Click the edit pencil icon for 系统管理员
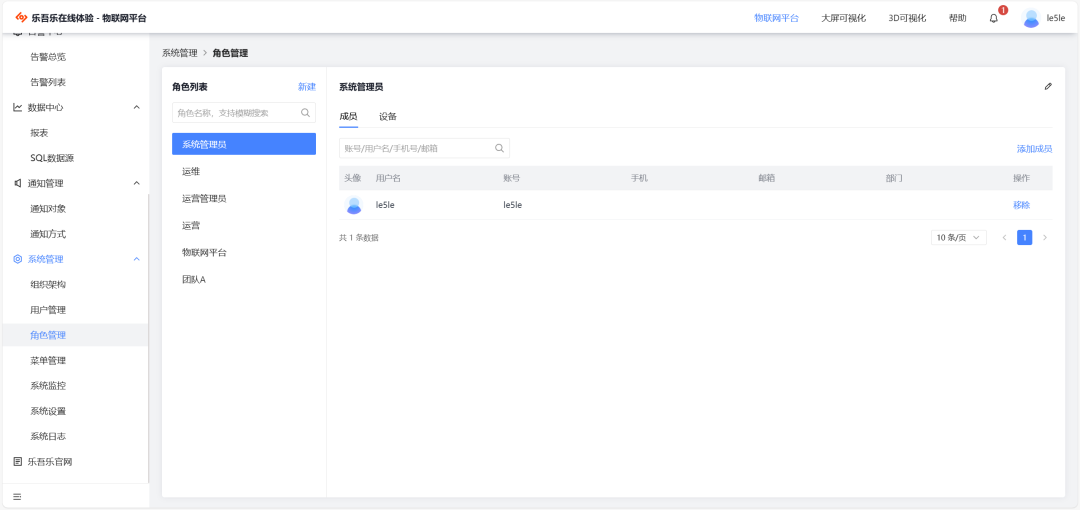The width and height of the screenshot is (1080, 510). (x=1048, y=87)
